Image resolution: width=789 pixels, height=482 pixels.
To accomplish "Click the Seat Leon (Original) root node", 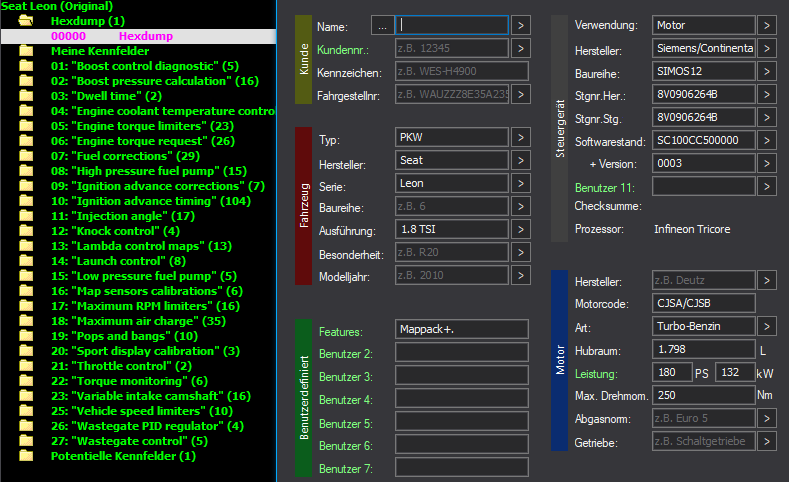I will coord(57,6).
